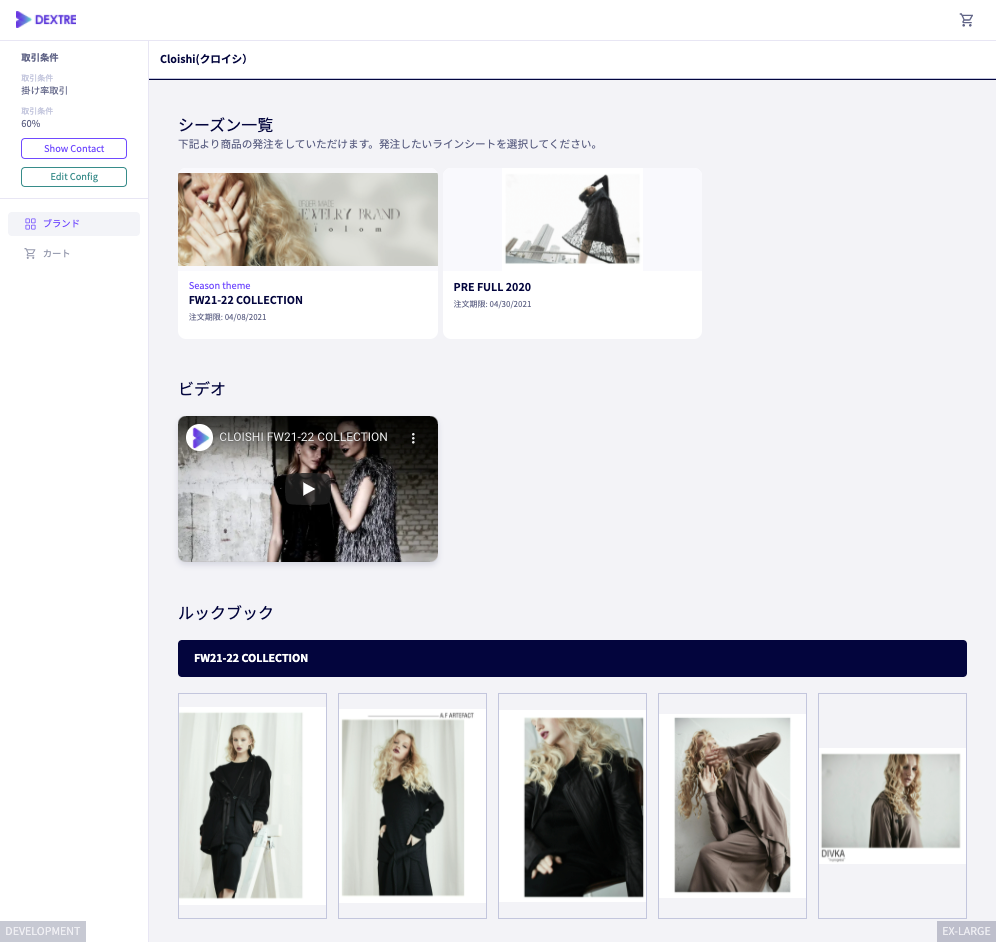Click the DEXTRE logo in the header
This screenshot has width=996, height=942.
(x=46, y=20)
